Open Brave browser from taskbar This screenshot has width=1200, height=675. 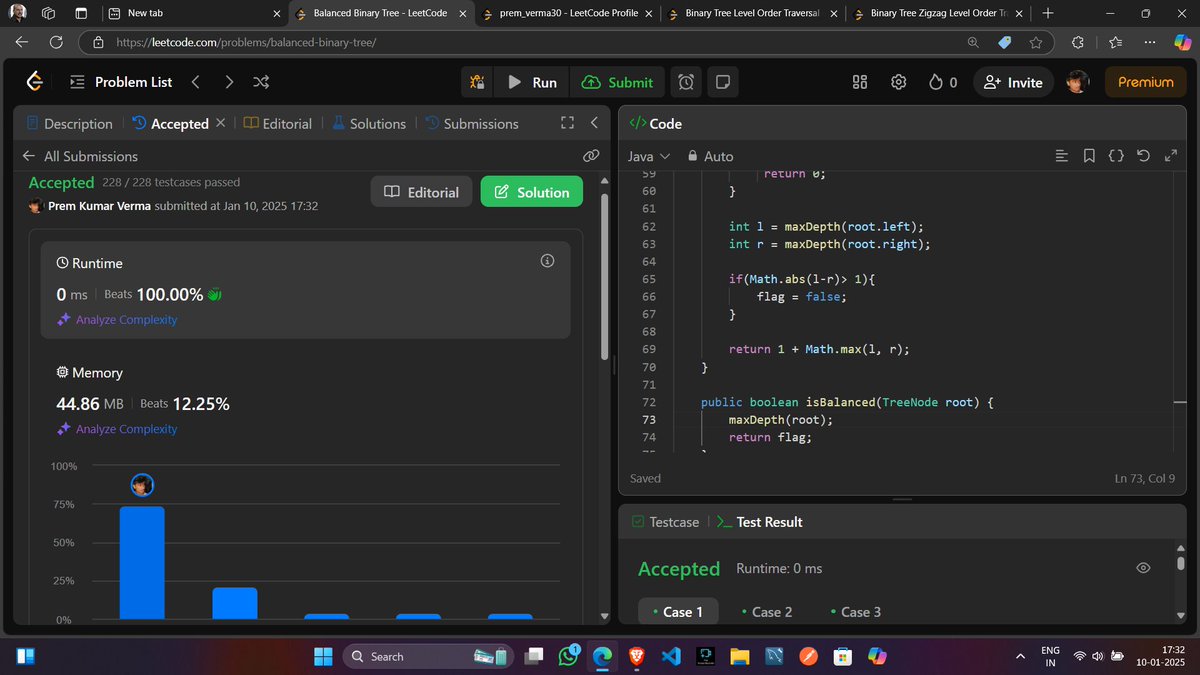tap(637, 656)
